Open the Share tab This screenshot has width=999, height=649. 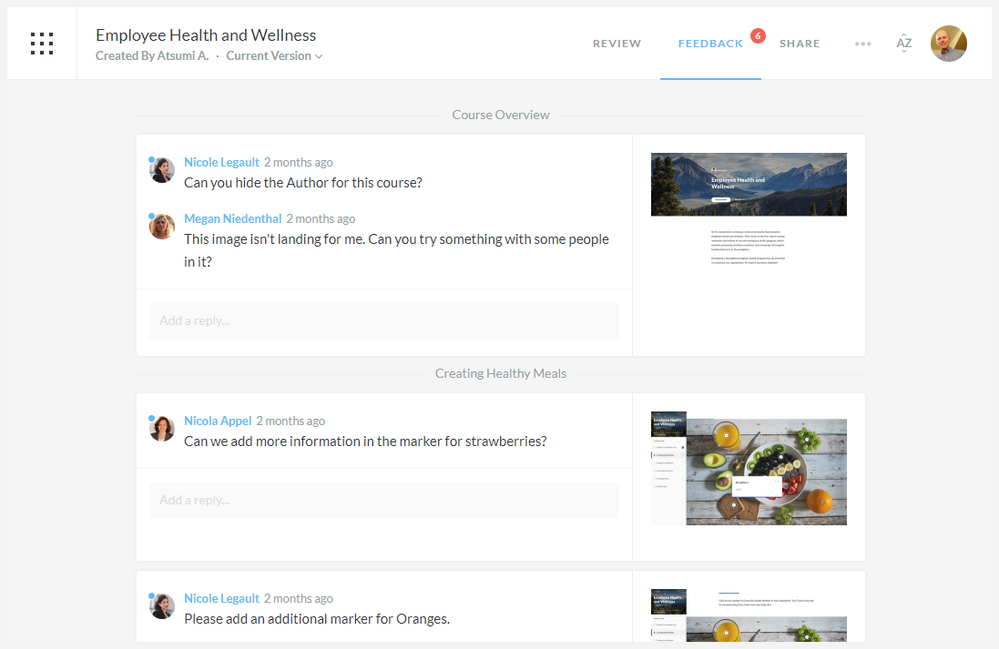coord(800,43)
